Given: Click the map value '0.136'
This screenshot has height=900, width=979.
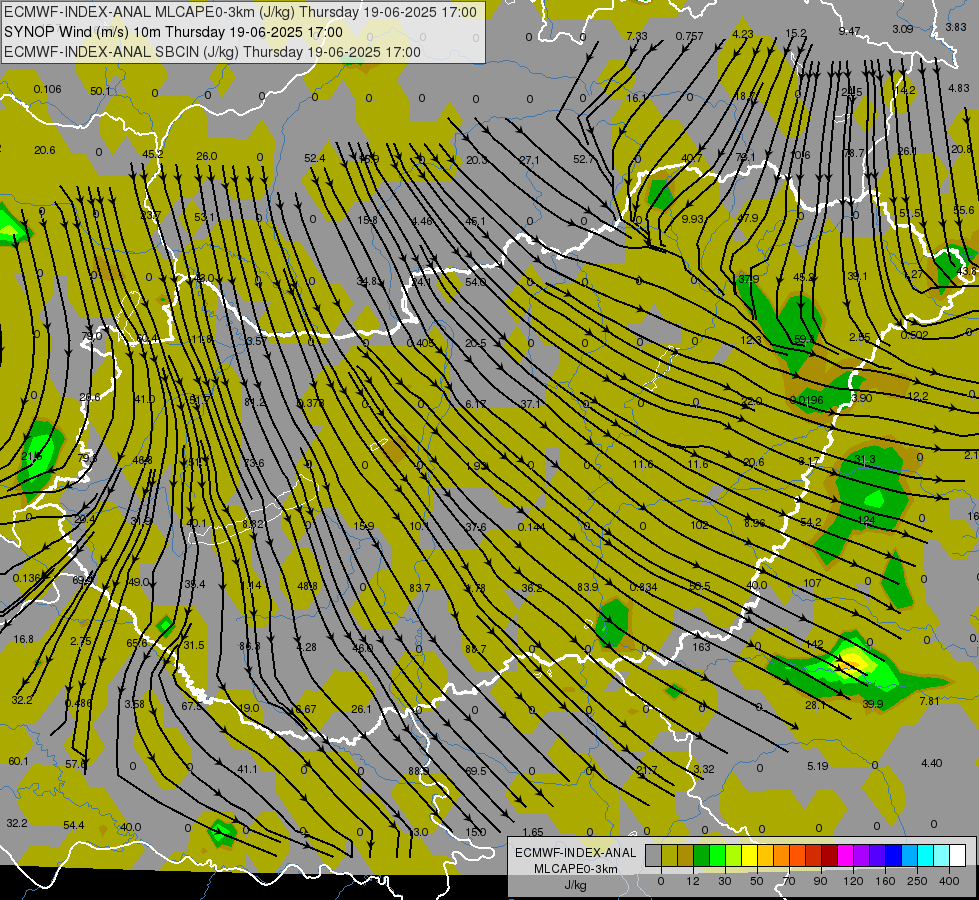Looking at the screenshot, I should 27,578.
